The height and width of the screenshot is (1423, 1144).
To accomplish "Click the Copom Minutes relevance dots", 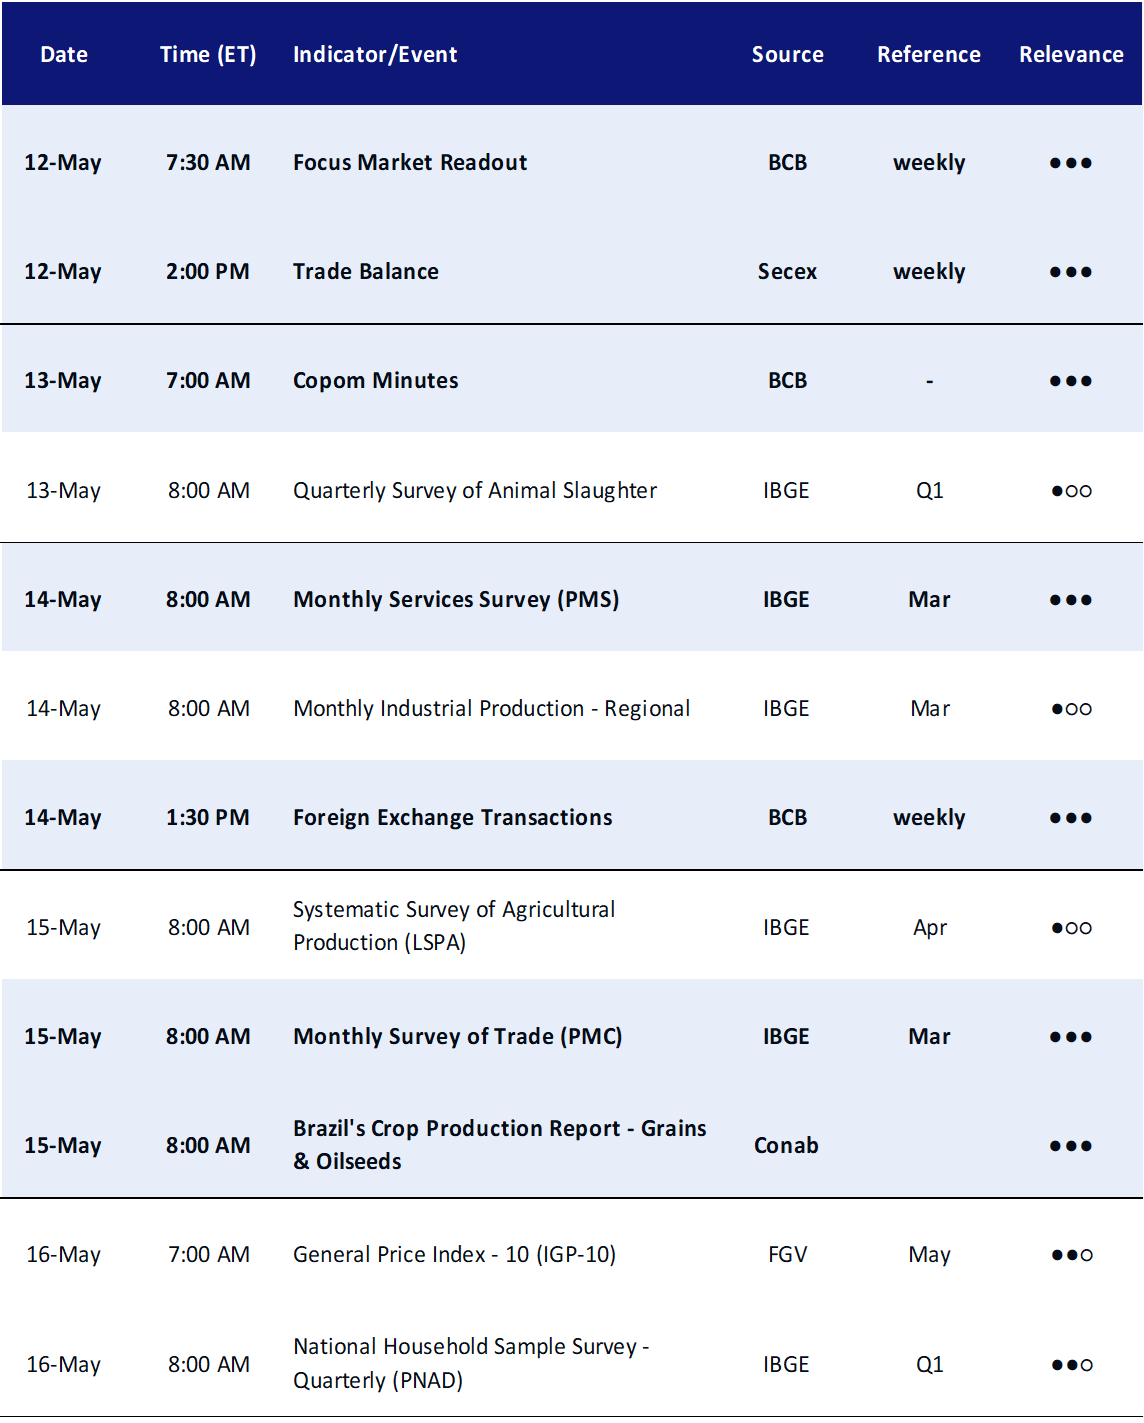I will 1070,381.
